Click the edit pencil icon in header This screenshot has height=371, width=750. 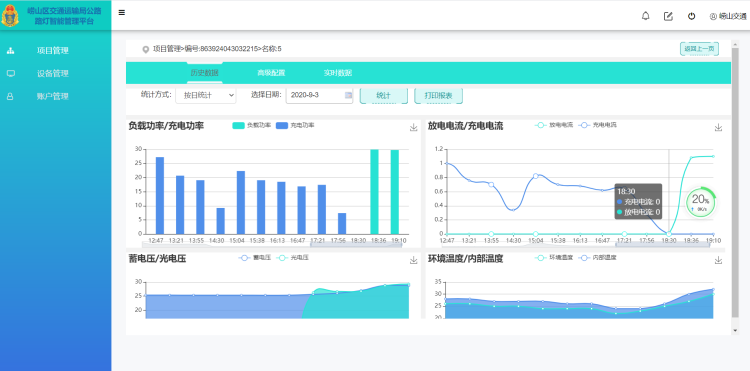pyautogui.click(x=668, y=16)
